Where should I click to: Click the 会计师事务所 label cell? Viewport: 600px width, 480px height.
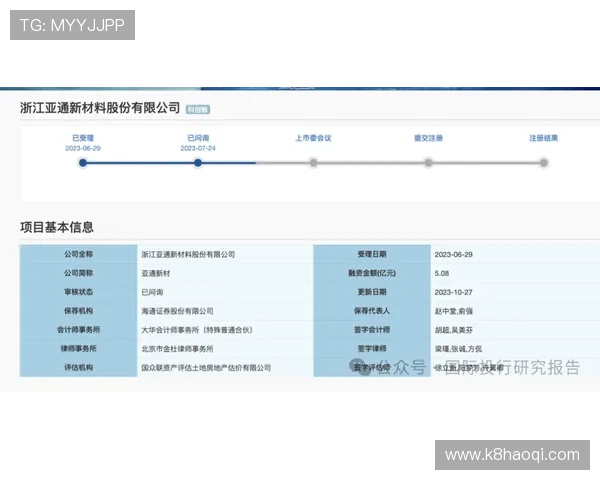(x=78, y=330)
